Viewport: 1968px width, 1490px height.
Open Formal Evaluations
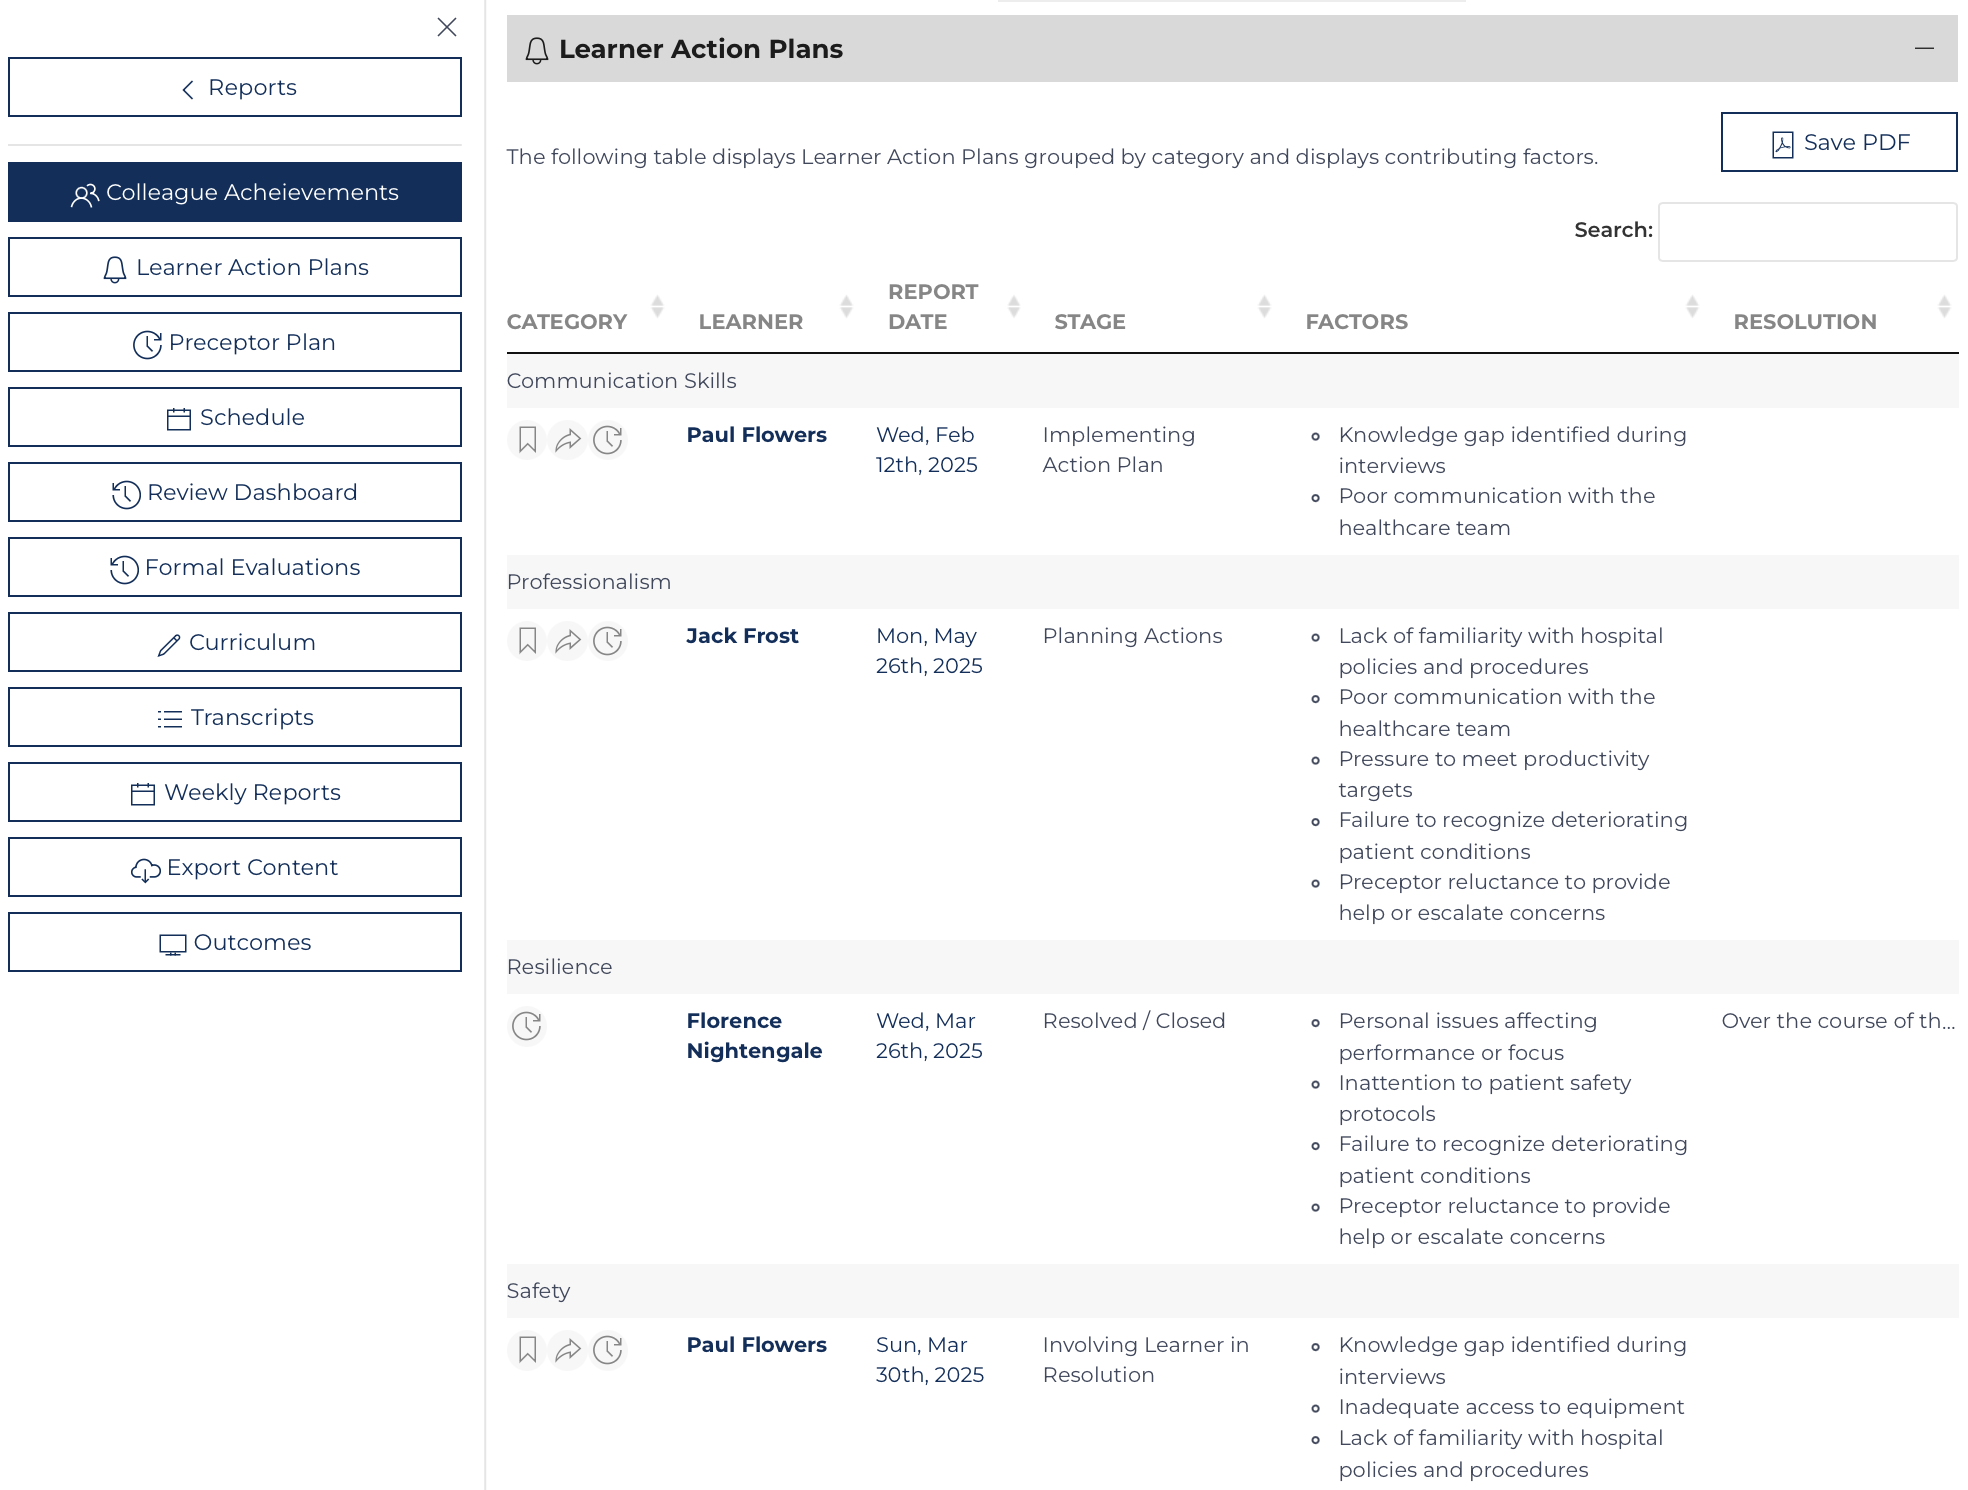(x=235, y=567)
